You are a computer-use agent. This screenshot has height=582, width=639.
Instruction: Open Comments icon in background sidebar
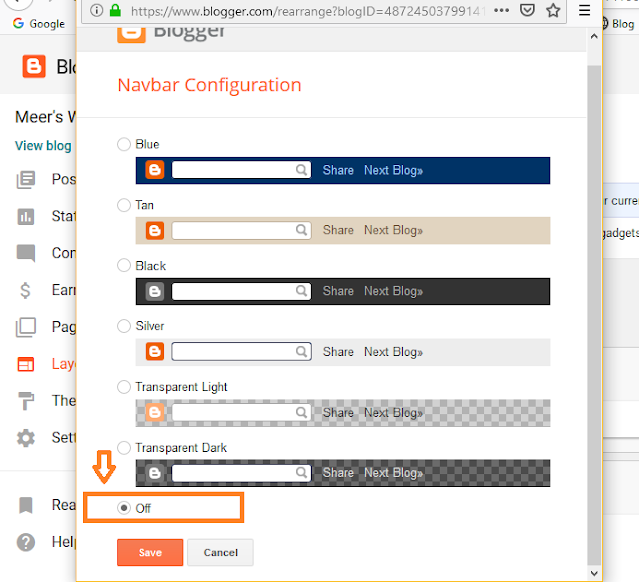pyautogui.click(x=26, y=253)
